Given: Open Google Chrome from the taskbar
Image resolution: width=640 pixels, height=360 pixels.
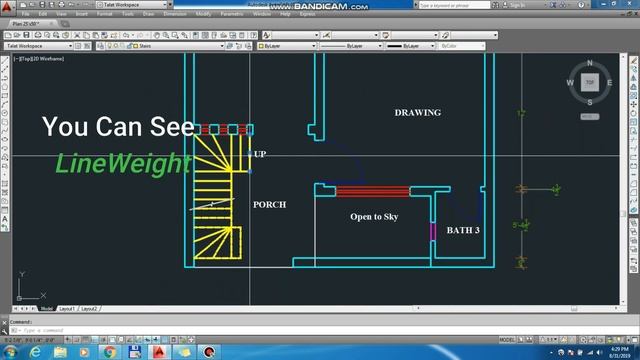Looking at the screenshot, I should (x=109, y=352).
